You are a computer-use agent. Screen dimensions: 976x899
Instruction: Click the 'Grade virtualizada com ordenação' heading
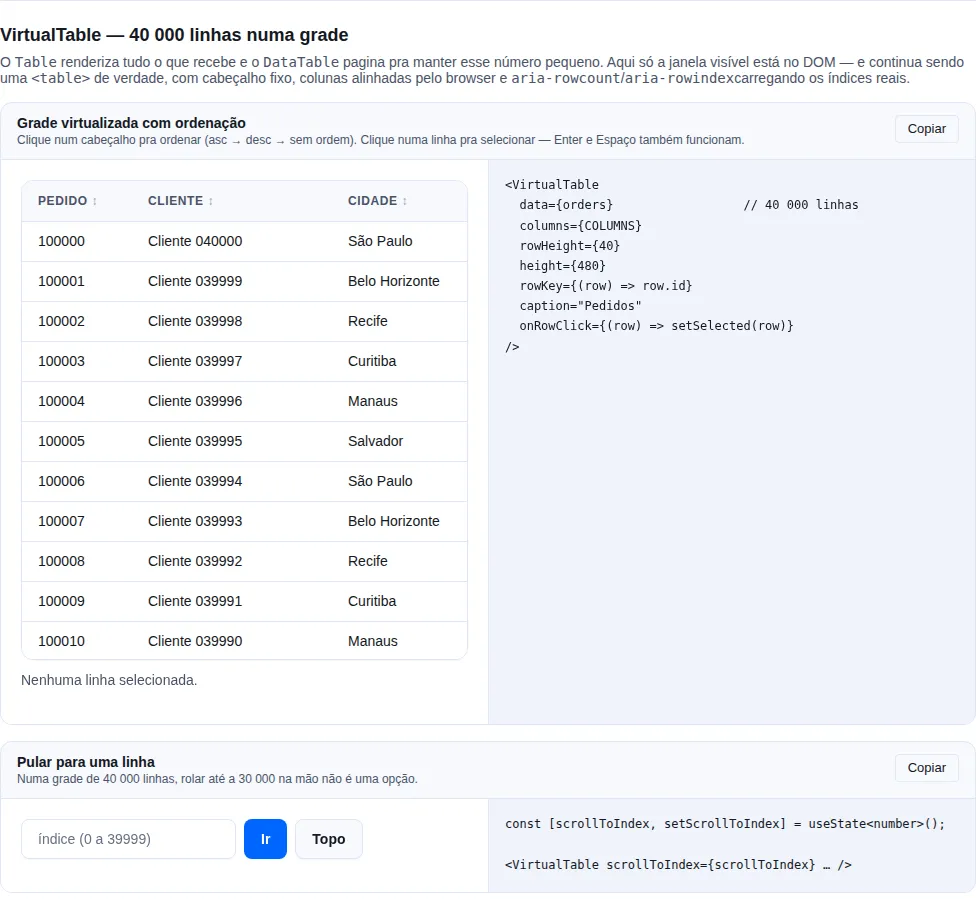131,123
